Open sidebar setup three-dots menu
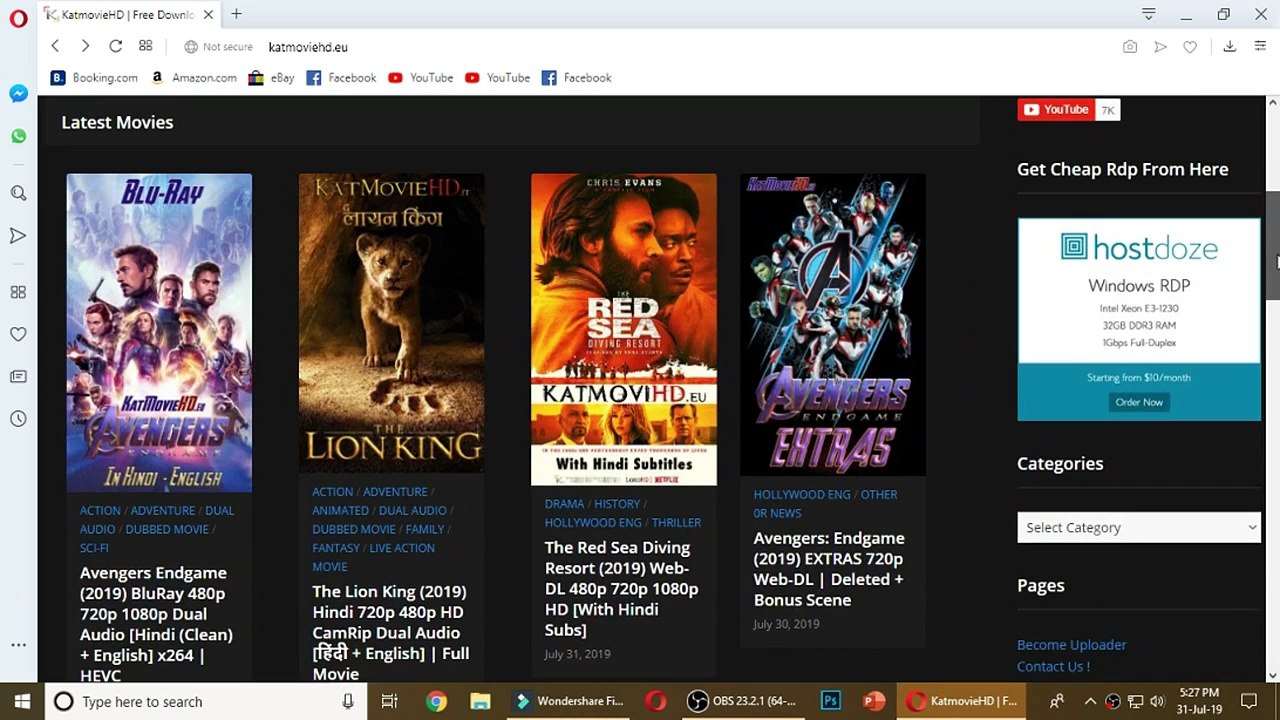Viewport: 1280px width, 720px height. (18, 646)
